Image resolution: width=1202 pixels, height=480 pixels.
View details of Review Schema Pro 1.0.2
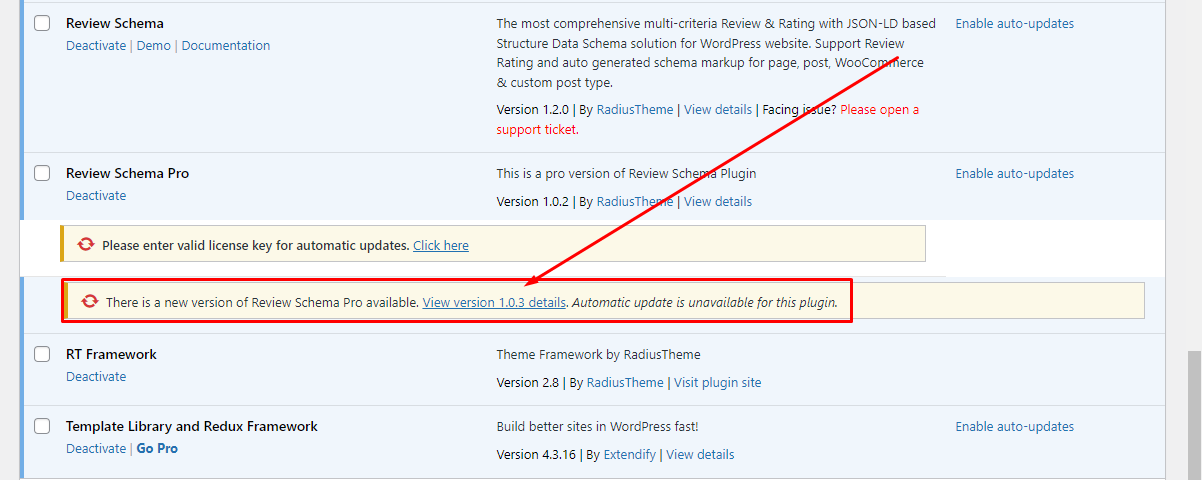pyautogui.click(x=718, y=201)
